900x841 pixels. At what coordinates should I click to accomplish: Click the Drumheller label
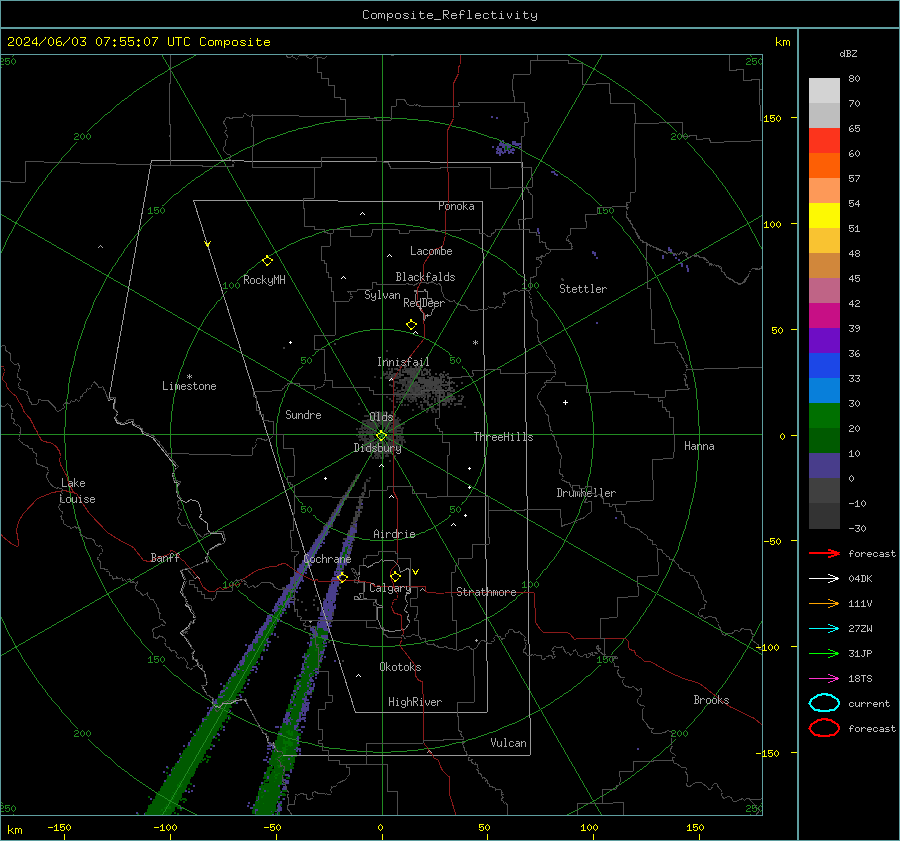pos(586,493)
